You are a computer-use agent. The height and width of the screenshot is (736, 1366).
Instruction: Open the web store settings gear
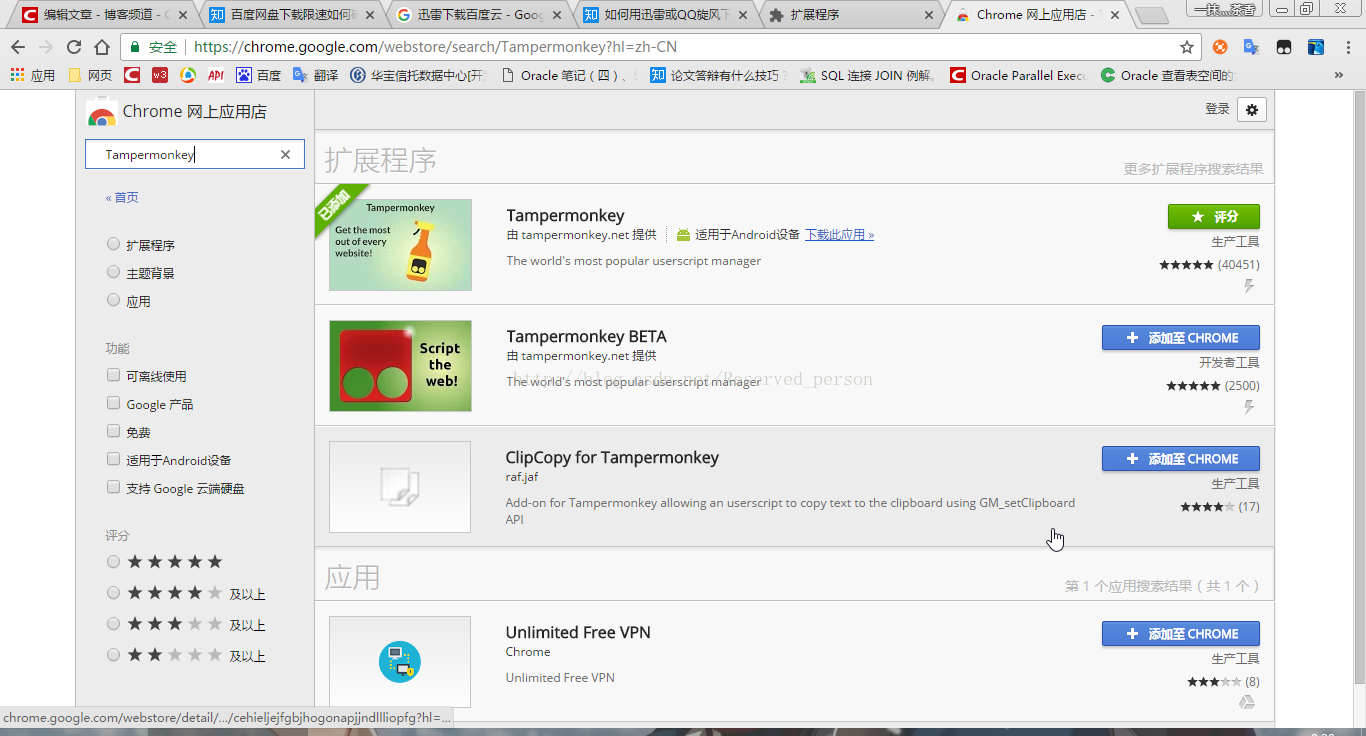click(x=1252, y=110)
